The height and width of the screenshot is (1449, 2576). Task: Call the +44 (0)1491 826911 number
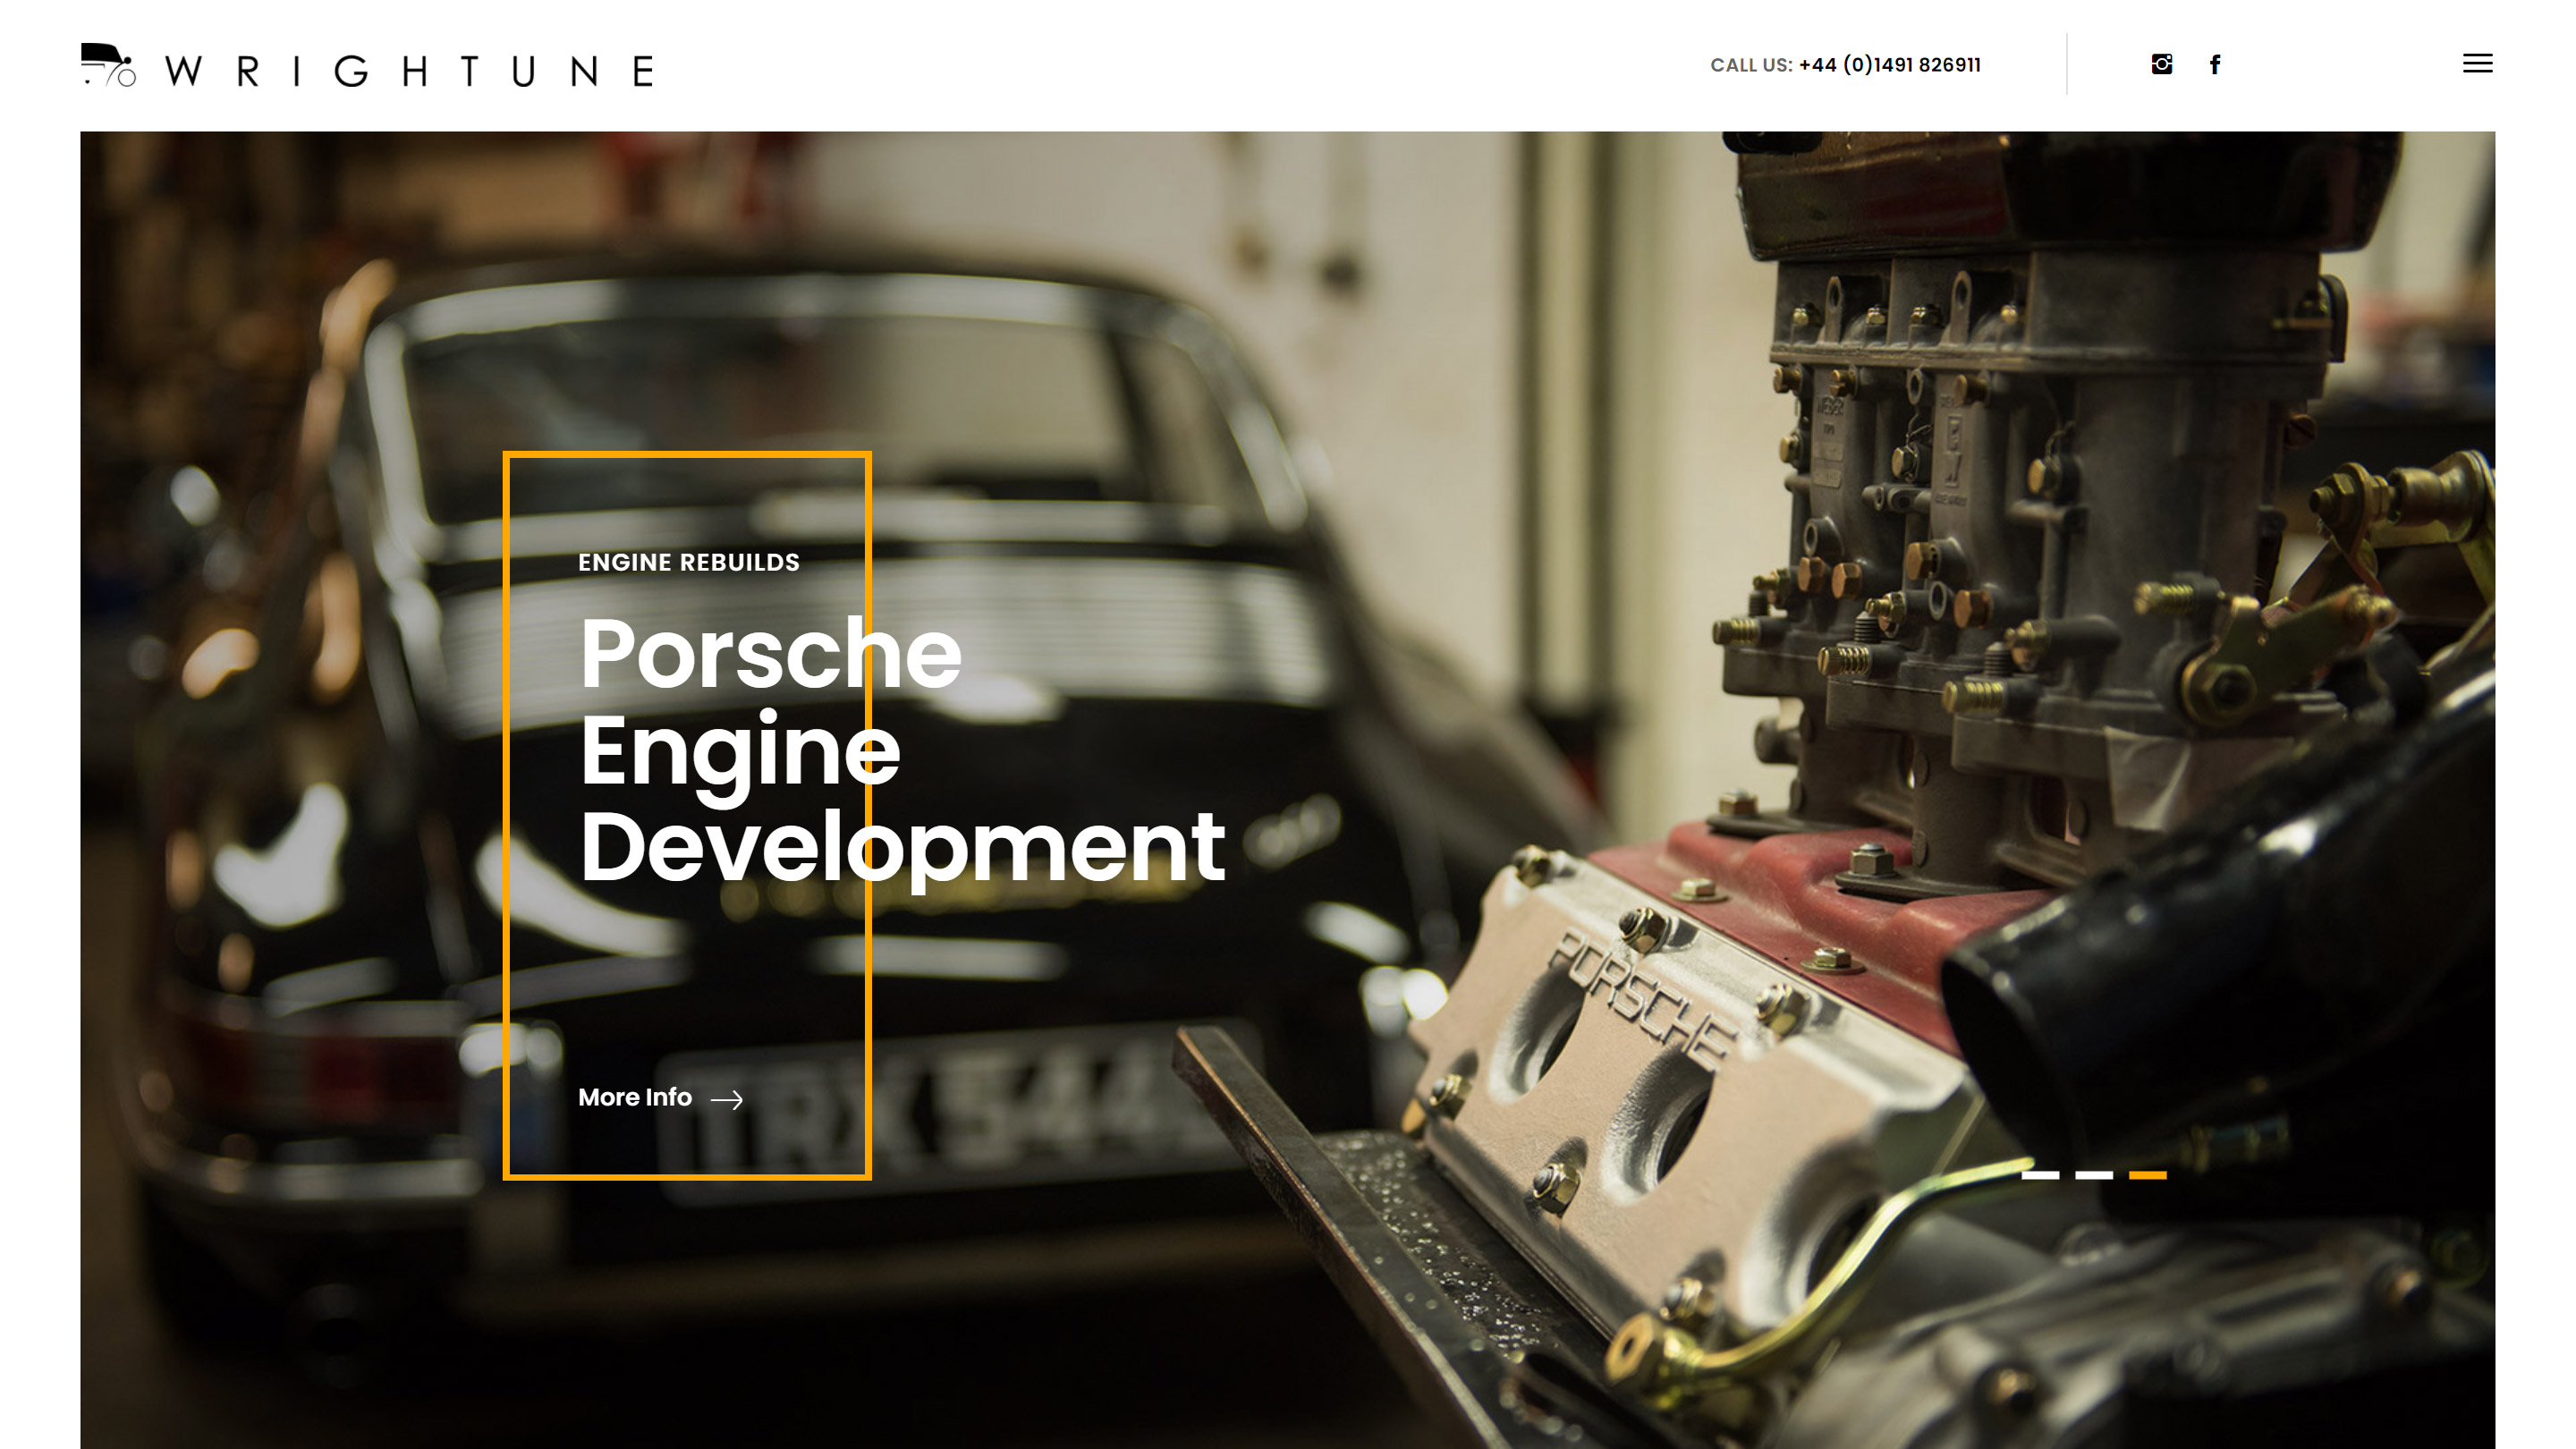pyautogui.click(x=1889, y=65)
